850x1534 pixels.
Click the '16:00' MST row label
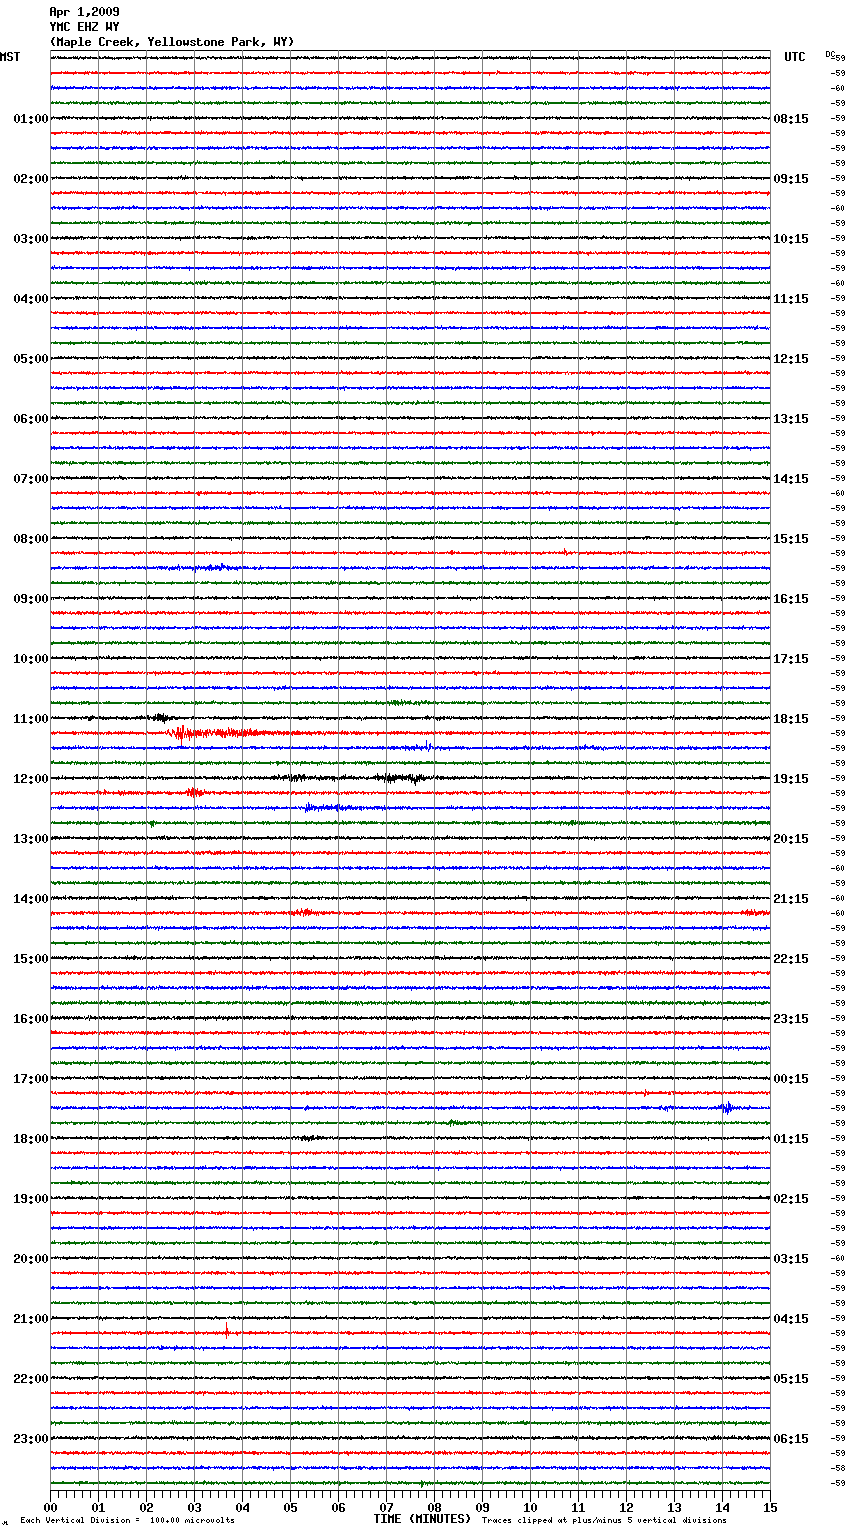31,1019
